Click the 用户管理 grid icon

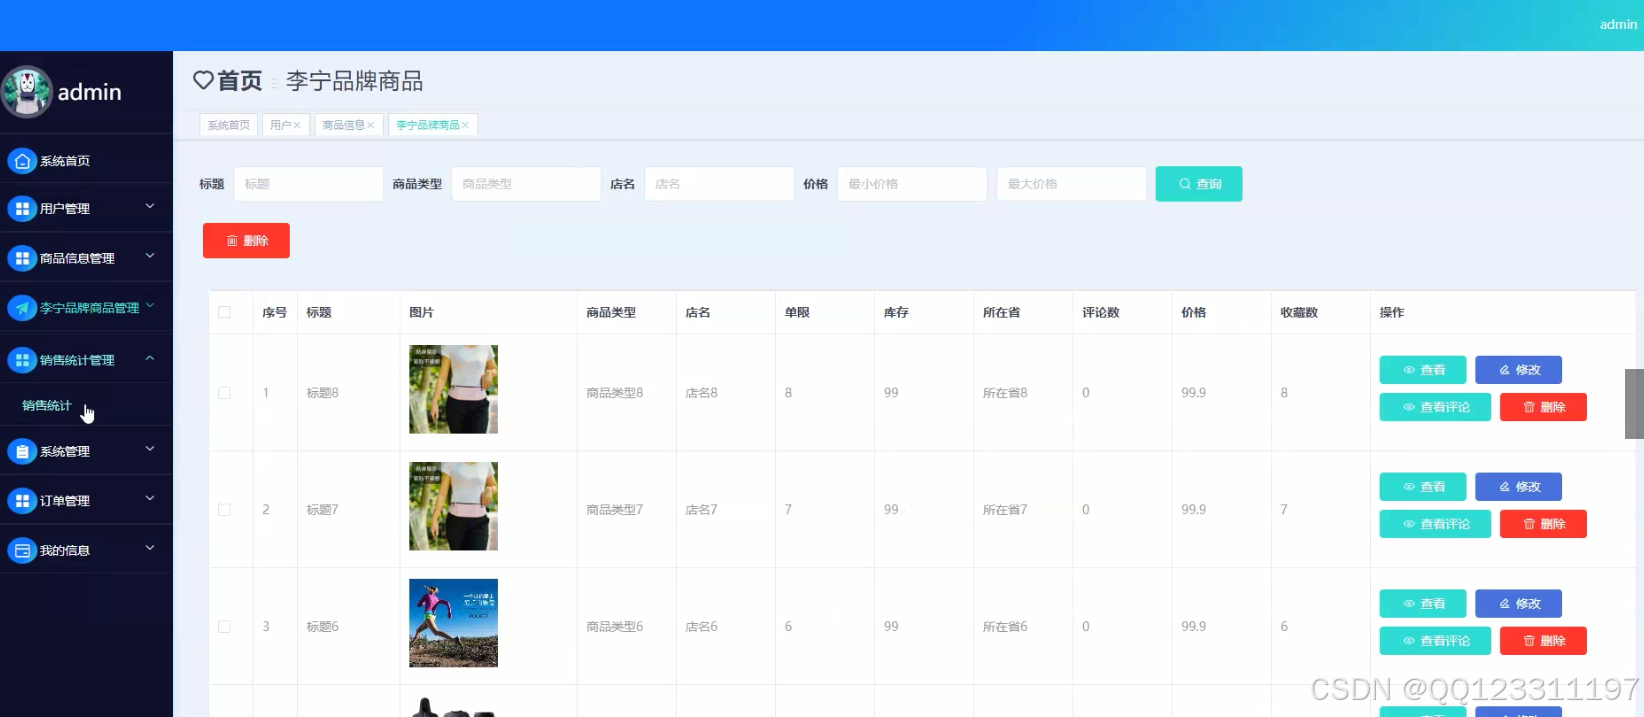tap(22, 209)
